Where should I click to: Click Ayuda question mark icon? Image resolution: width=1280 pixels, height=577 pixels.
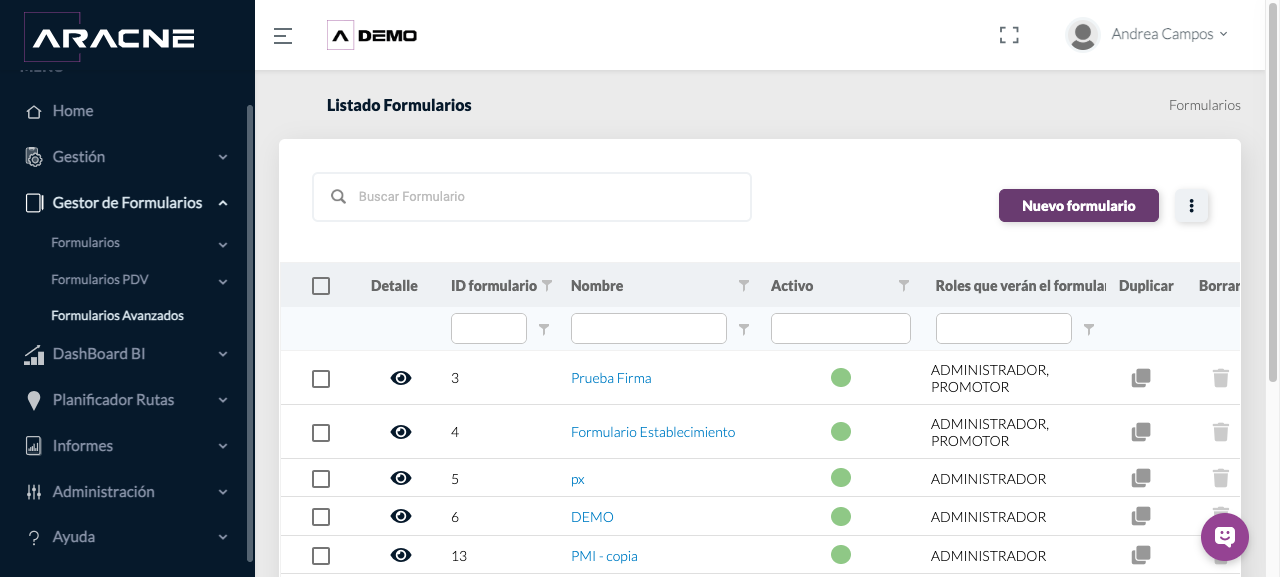coord(34,538)
